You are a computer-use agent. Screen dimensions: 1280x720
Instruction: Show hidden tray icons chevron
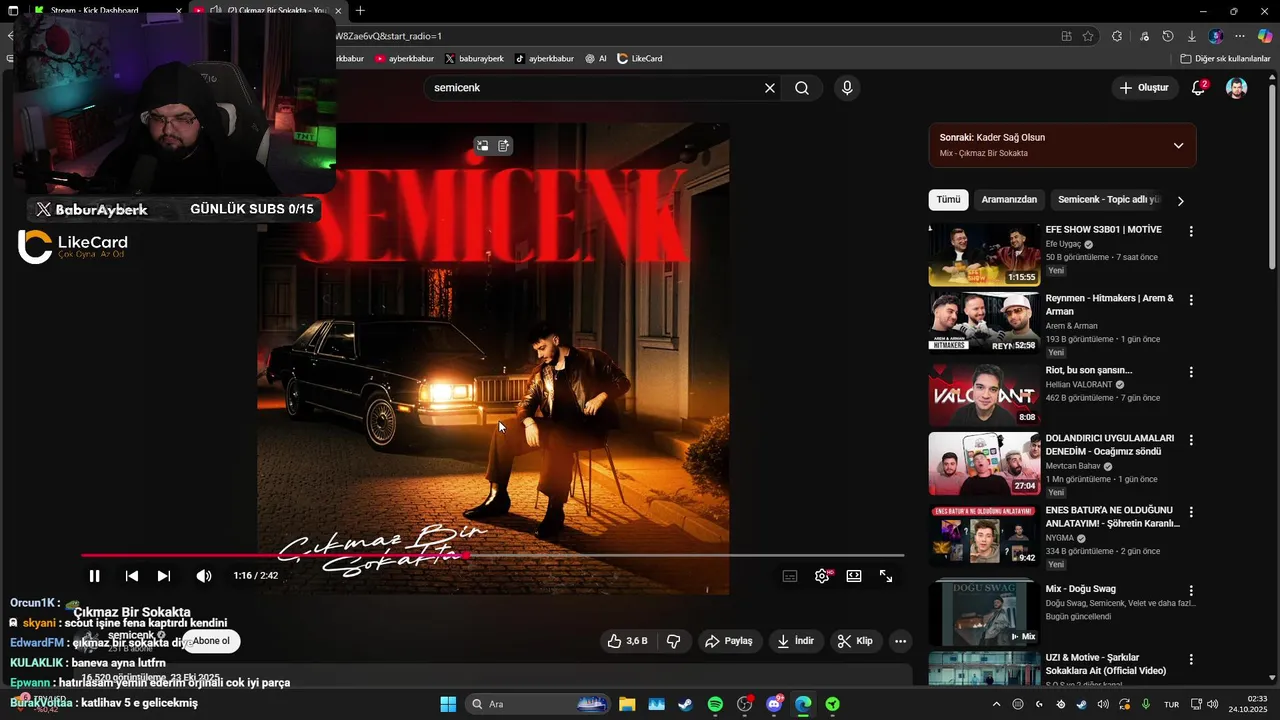pyautogui.click(x=996, y=704)
